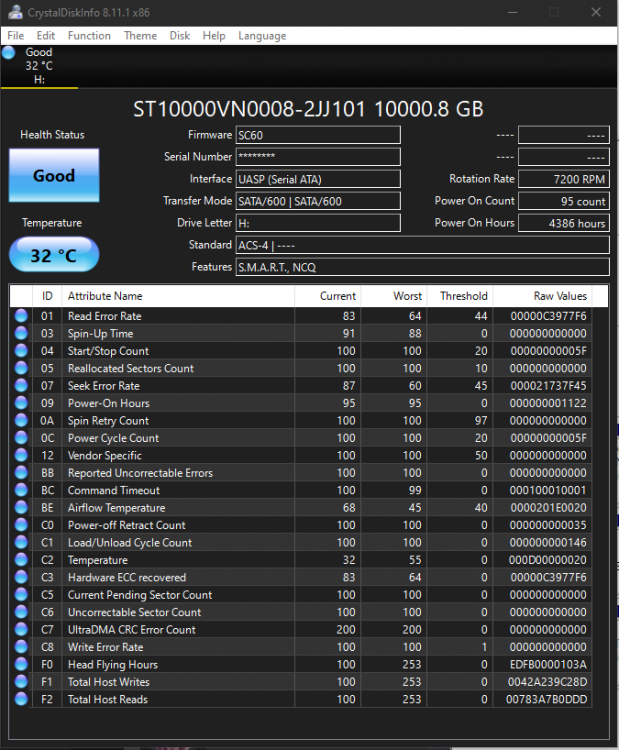Viewport: 619px width, 750px height.
Task: Click status orb for Spin-Up Time
Action: [x=21, y=333]
